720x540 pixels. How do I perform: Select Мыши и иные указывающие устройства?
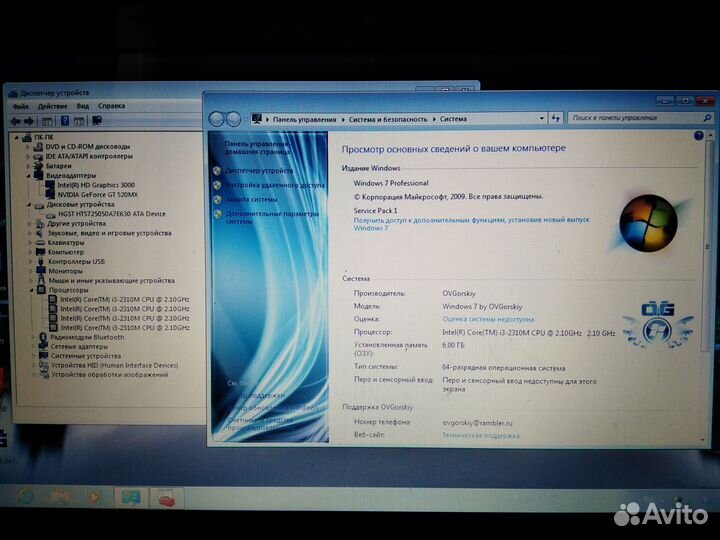pyautogui.click(x=112, y=281)
